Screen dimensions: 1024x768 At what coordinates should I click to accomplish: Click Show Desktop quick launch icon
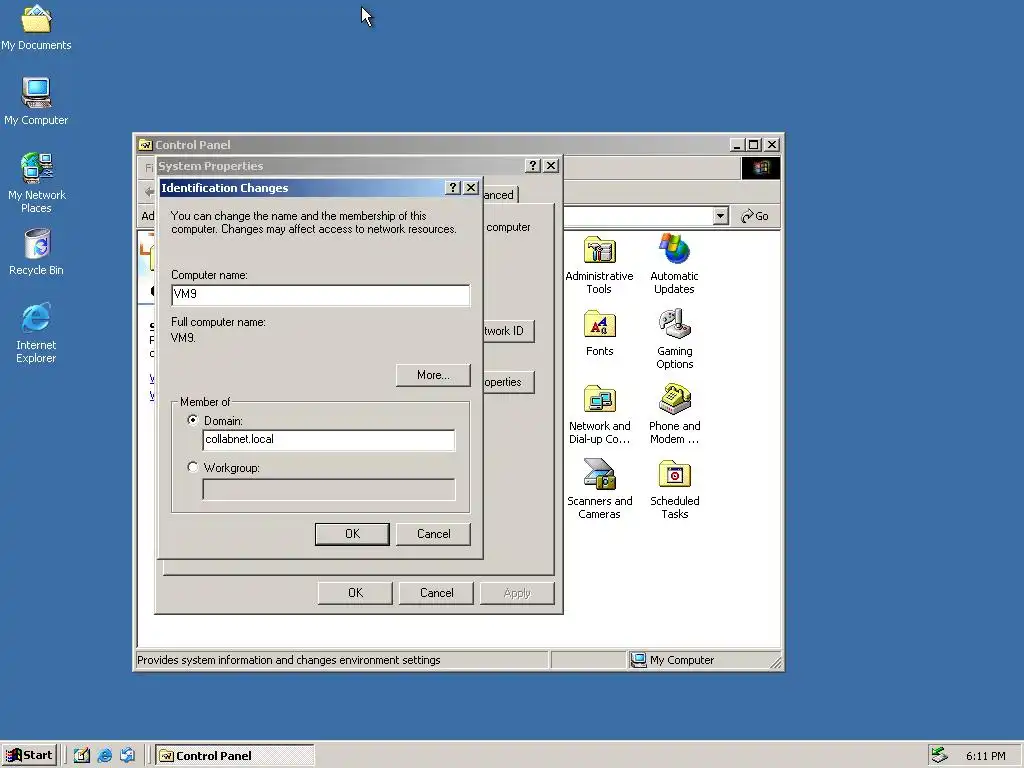[x=82, y=756]
